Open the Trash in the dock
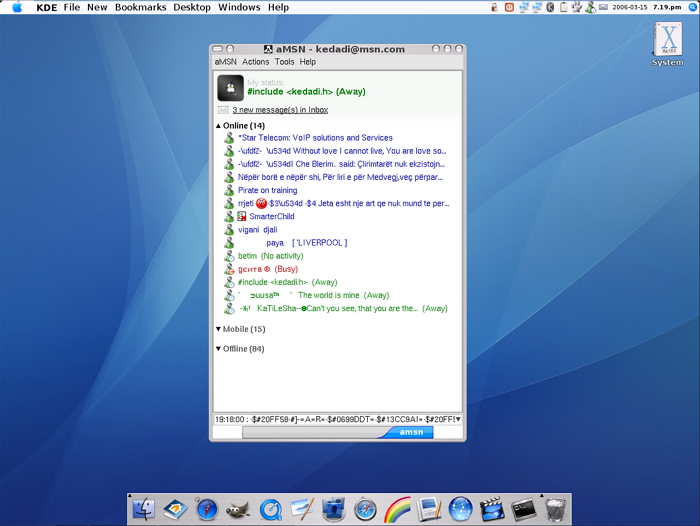The width and height of the screenshot is (700, 526). pyautogui.click(x=555, y=509)
